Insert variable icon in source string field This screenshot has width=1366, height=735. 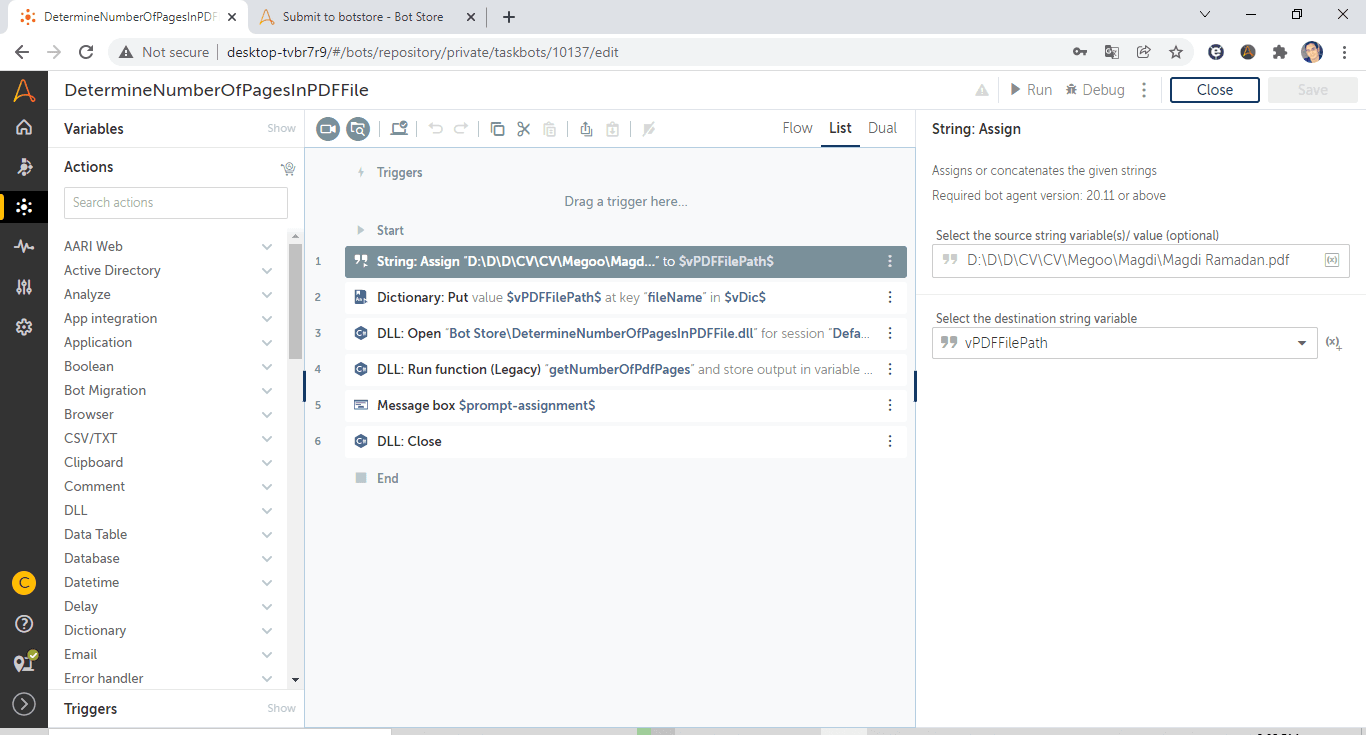click(x=1332, y=260)
